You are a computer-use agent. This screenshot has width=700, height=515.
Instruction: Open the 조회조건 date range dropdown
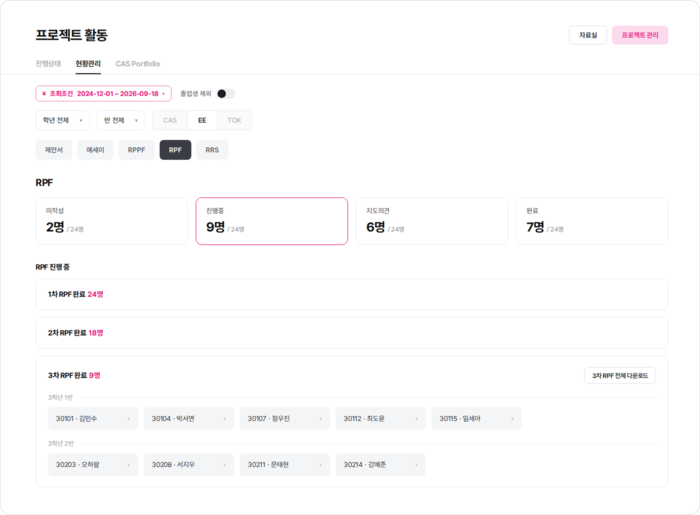104,94
